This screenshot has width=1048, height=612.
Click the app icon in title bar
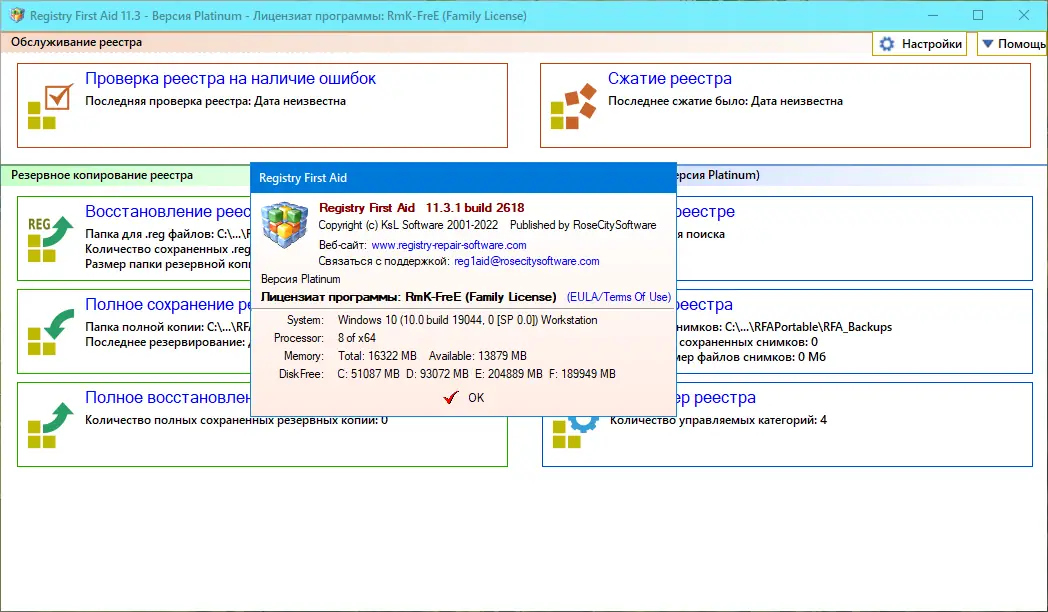pyautogui.click(x=17, y=15)
